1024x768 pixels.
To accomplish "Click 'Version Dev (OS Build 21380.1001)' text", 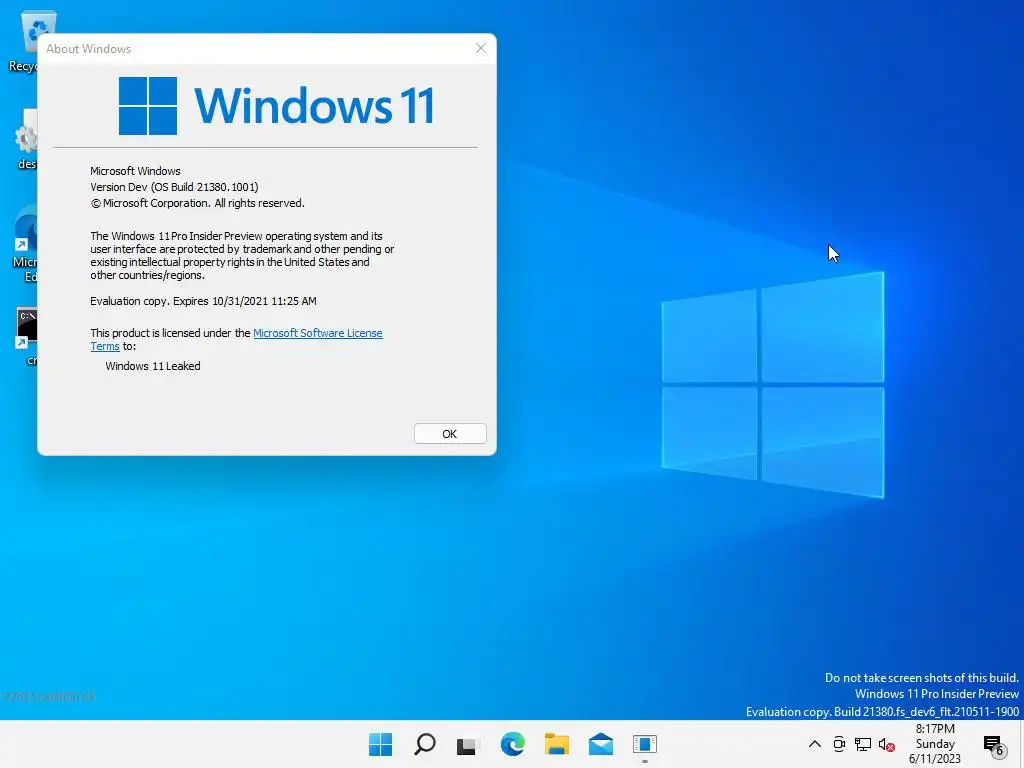I will (174, 187).
